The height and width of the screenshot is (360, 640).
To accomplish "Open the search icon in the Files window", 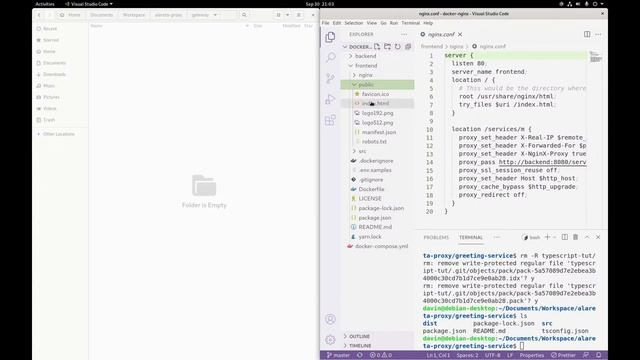I will (244, 15).
